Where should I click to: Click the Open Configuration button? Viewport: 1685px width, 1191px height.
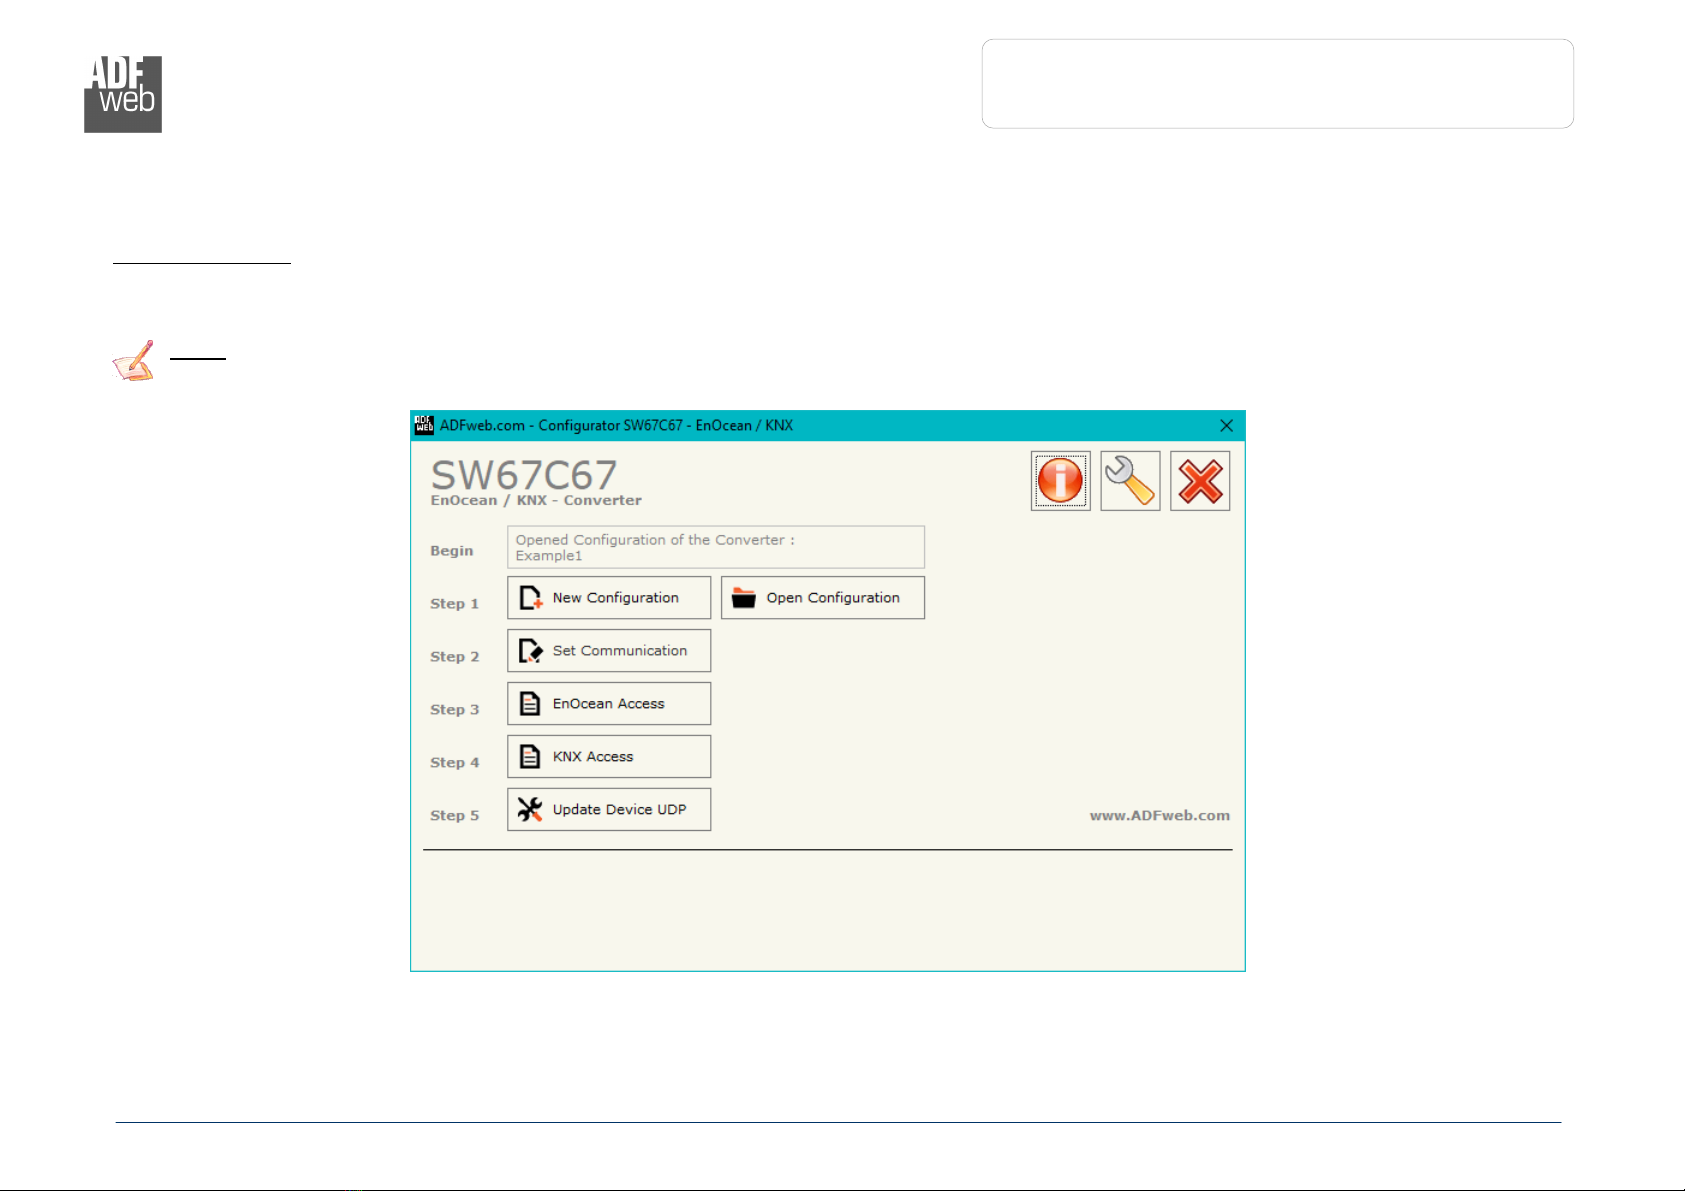823,597
